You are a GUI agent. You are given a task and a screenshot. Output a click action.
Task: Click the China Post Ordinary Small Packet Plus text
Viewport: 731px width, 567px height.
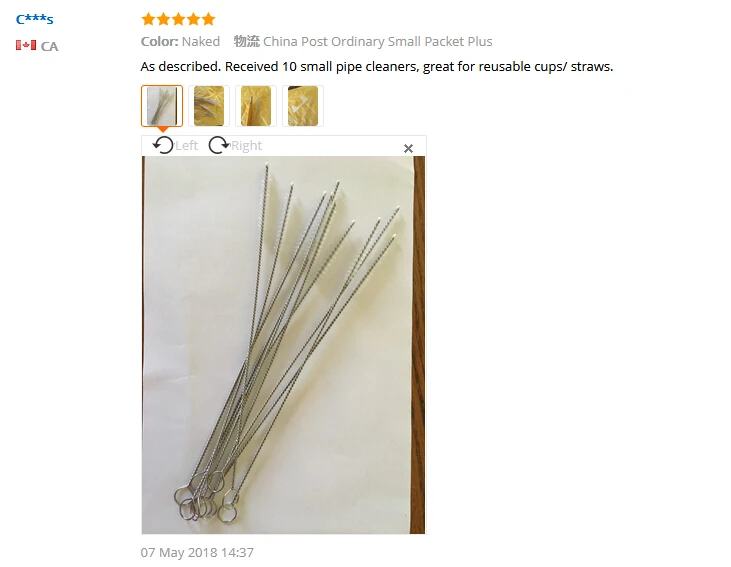point(378,41)
